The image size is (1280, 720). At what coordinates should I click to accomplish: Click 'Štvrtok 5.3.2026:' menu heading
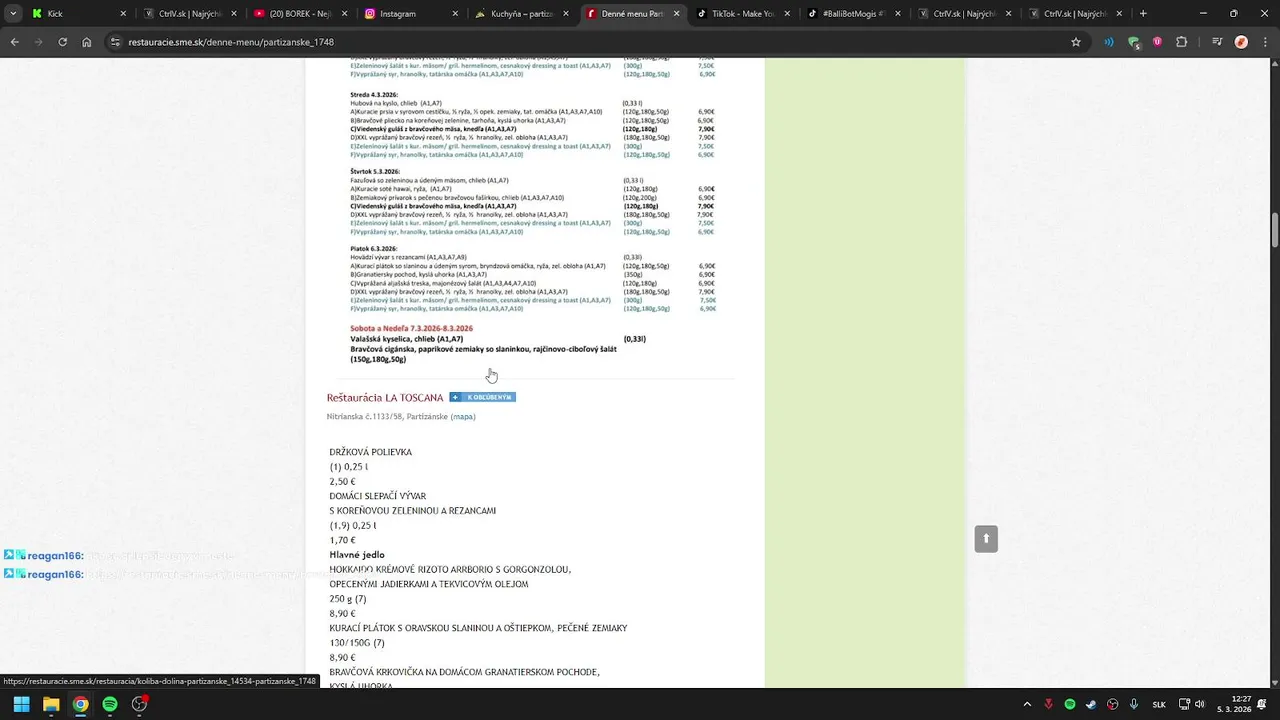375,172
